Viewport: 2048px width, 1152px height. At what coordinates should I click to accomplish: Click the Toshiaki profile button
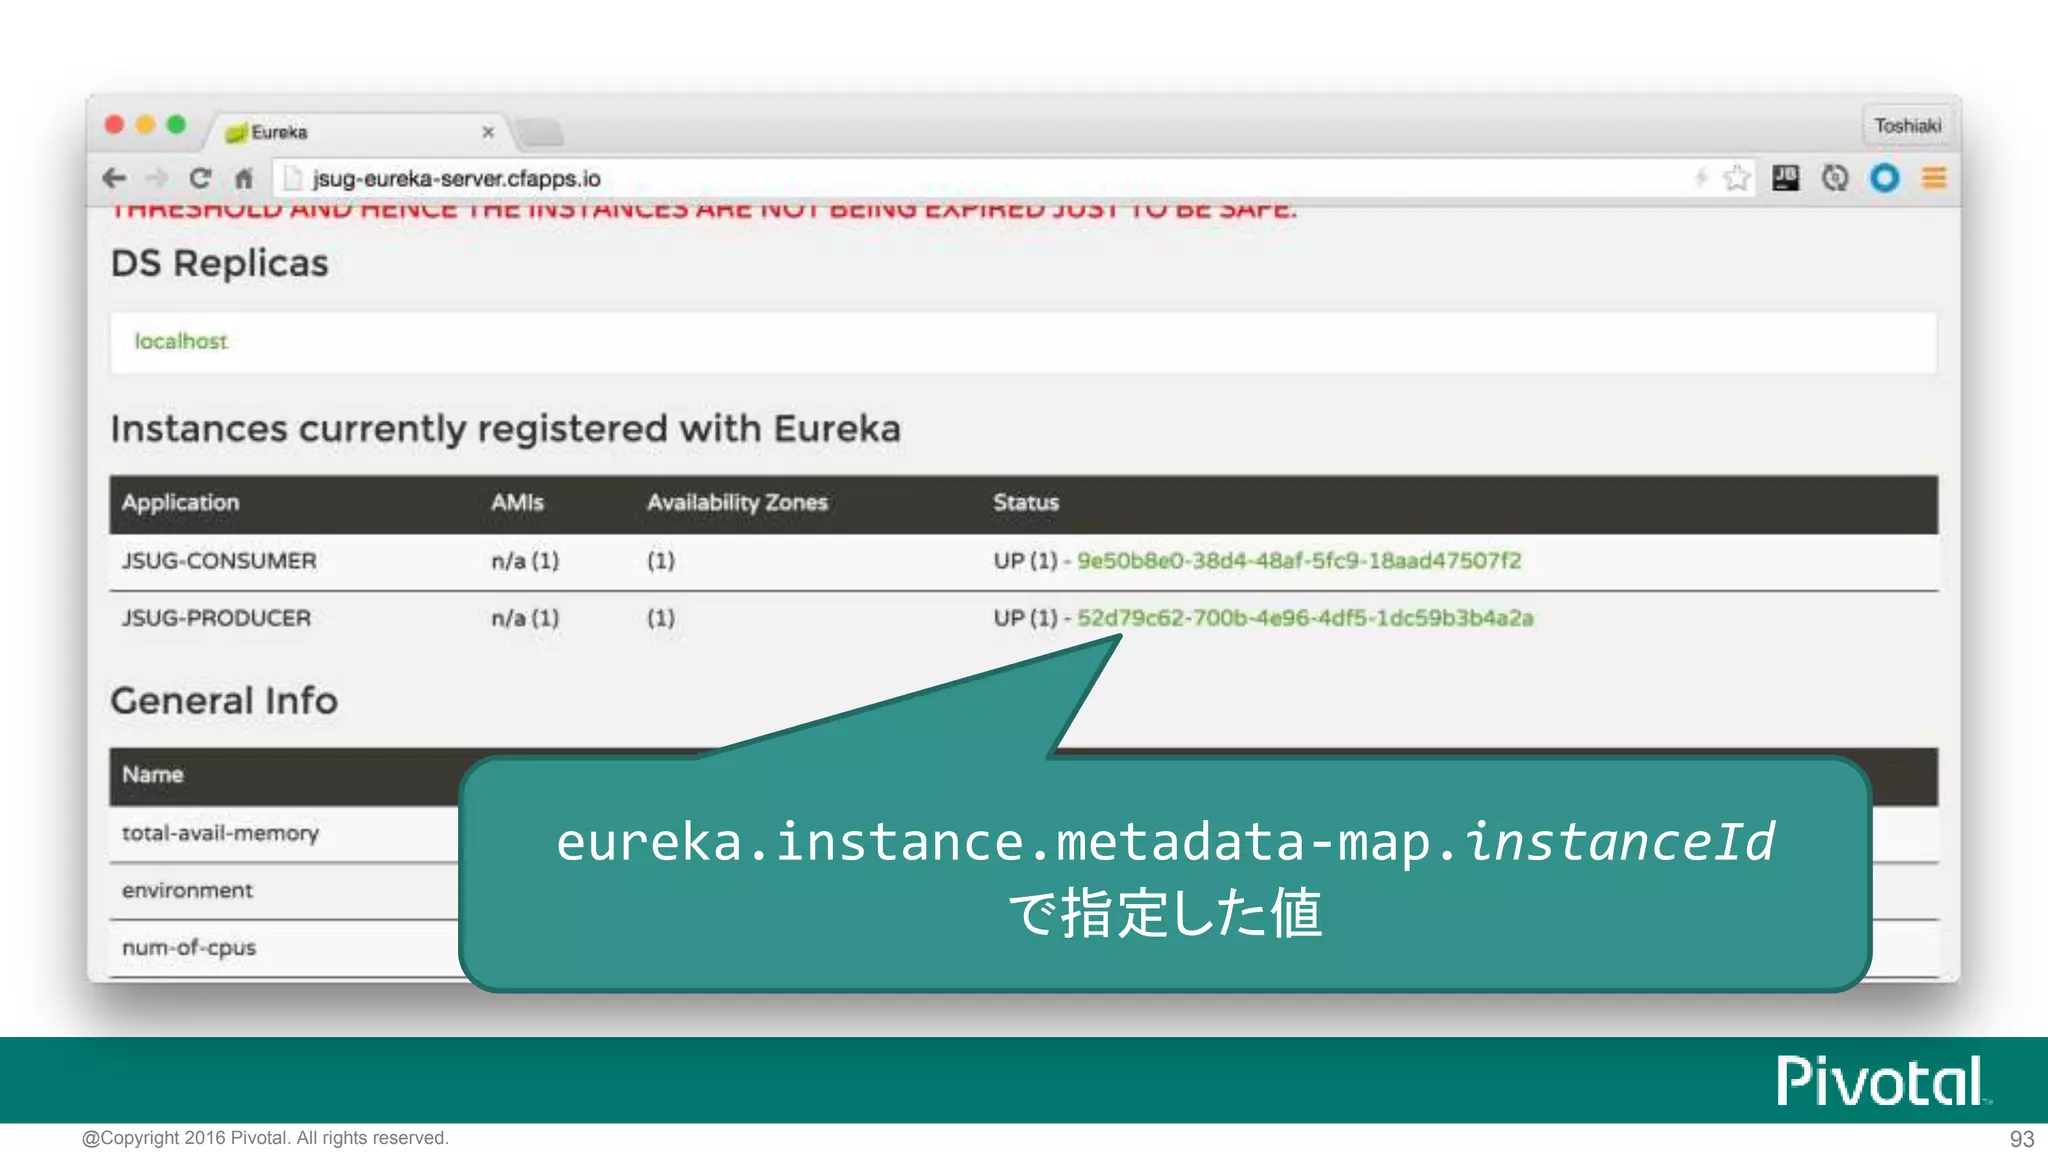(x=1908, y=126)
